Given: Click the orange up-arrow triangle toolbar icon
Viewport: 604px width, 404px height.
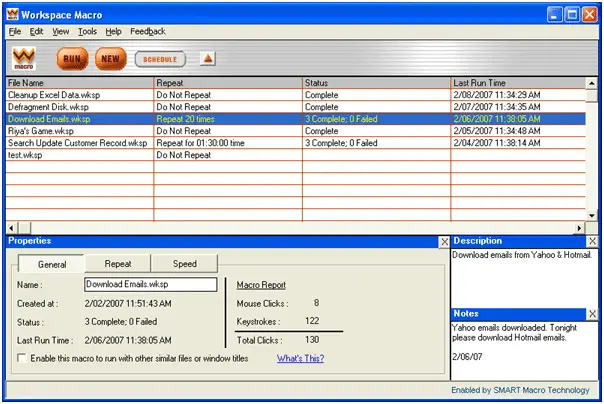Looking at the screenshot, I should 208,59.
